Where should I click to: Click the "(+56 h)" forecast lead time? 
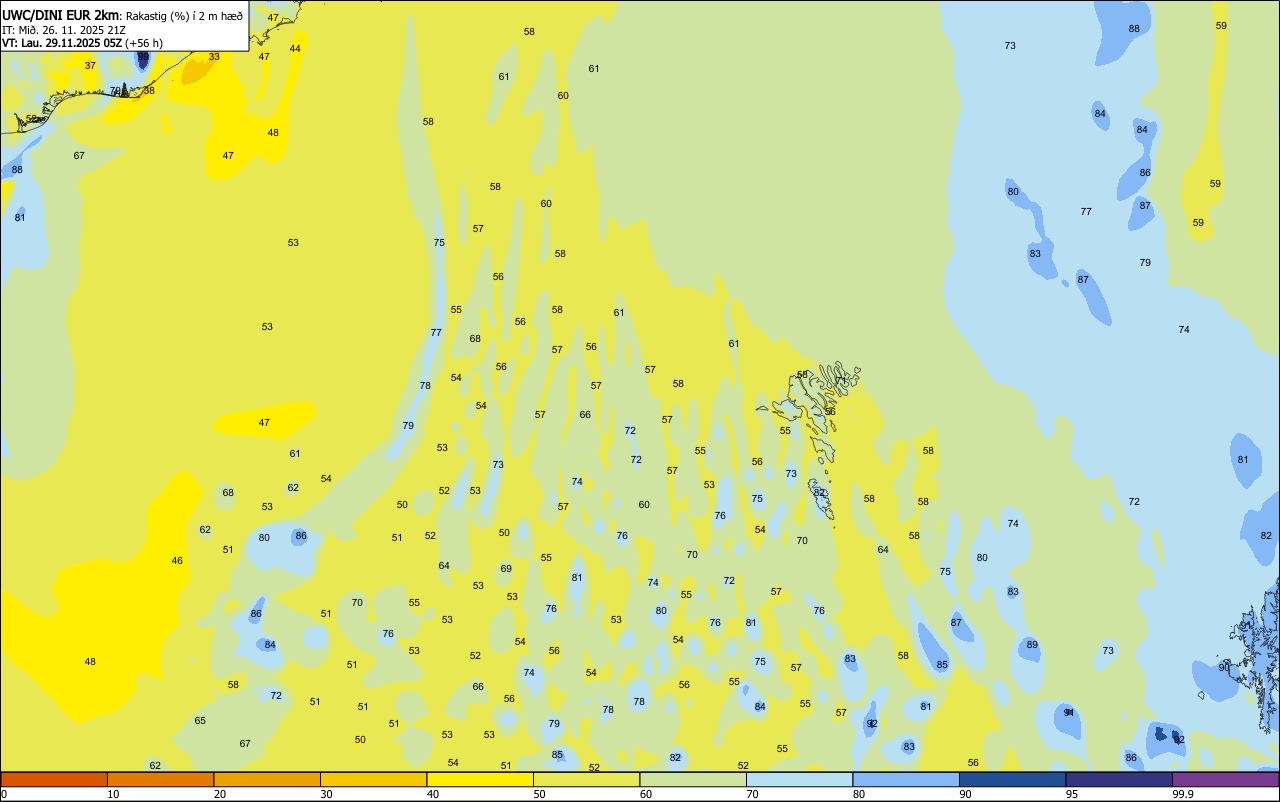pyautogui.click(x=144, y=43)
